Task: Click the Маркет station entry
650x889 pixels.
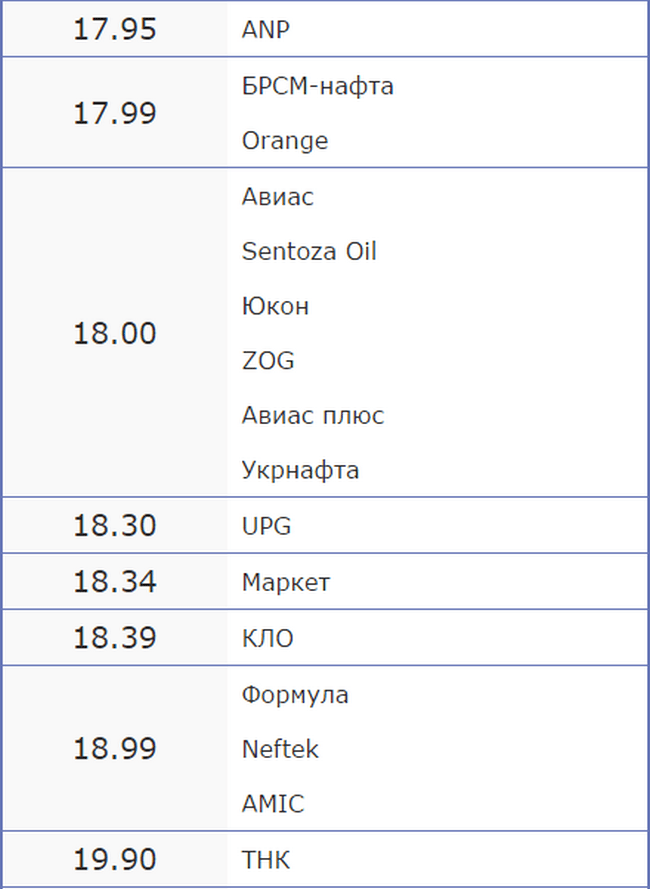Action: (x=286, y=582)
